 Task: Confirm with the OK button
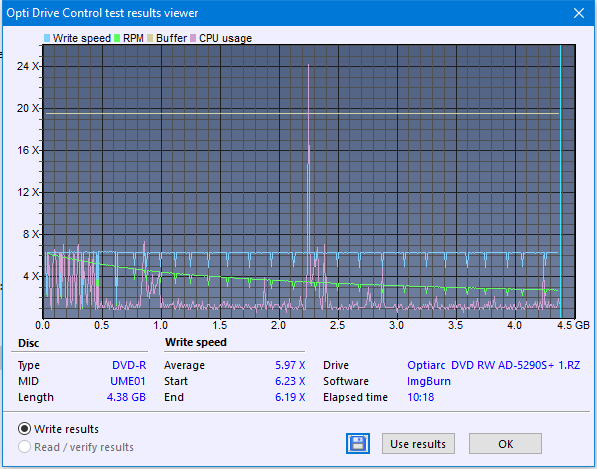505,444
